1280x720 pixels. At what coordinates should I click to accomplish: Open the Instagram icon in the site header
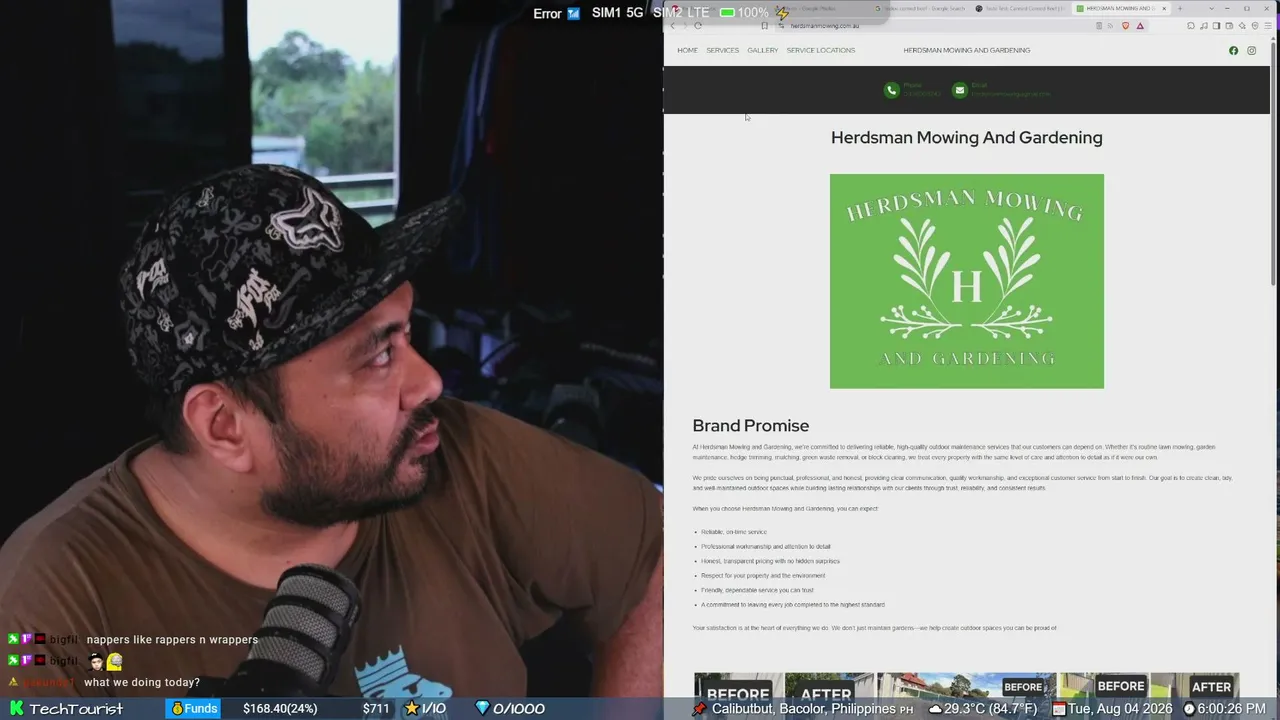pos(1251,50)
